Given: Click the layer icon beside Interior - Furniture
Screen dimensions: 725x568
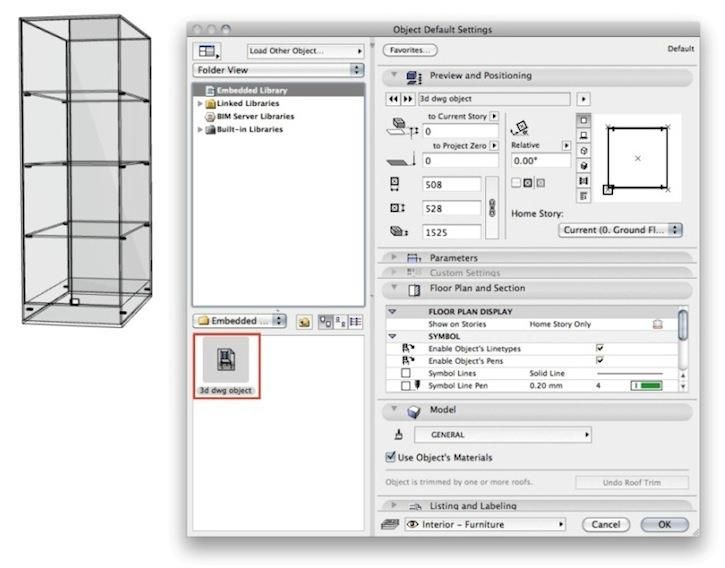Looking at the screenshot, I should pyautogui.click(x=390, y=524).
